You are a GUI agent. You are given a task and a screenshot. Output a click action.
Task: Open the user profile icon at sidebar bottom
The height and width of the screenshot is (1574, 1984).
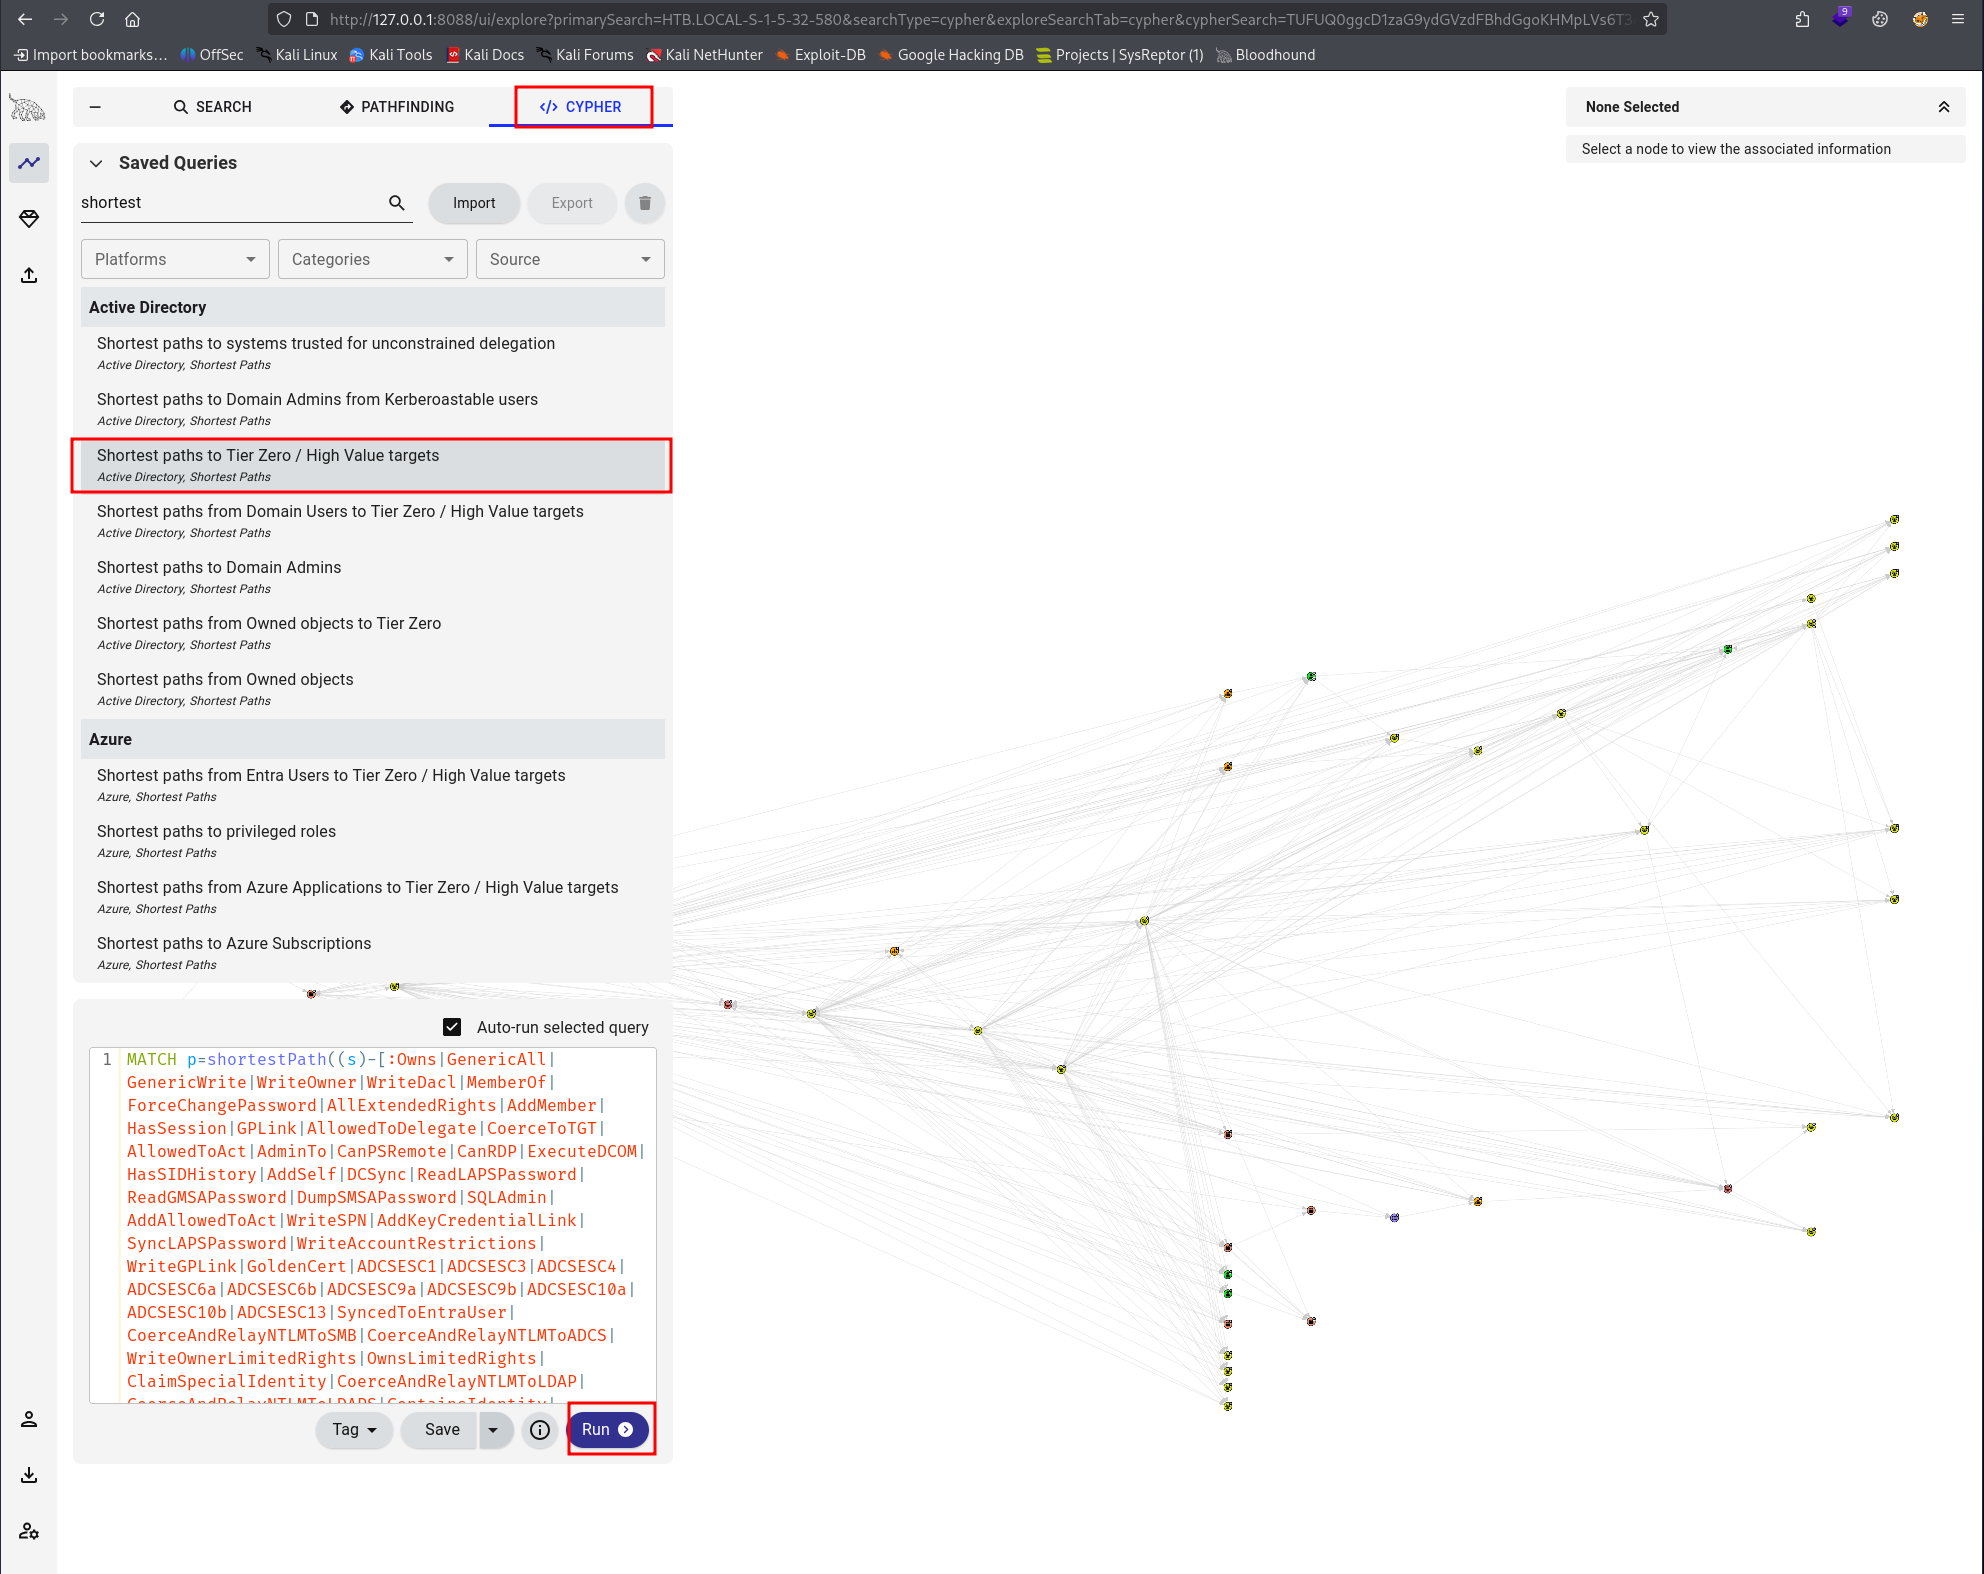point(28,1418)
